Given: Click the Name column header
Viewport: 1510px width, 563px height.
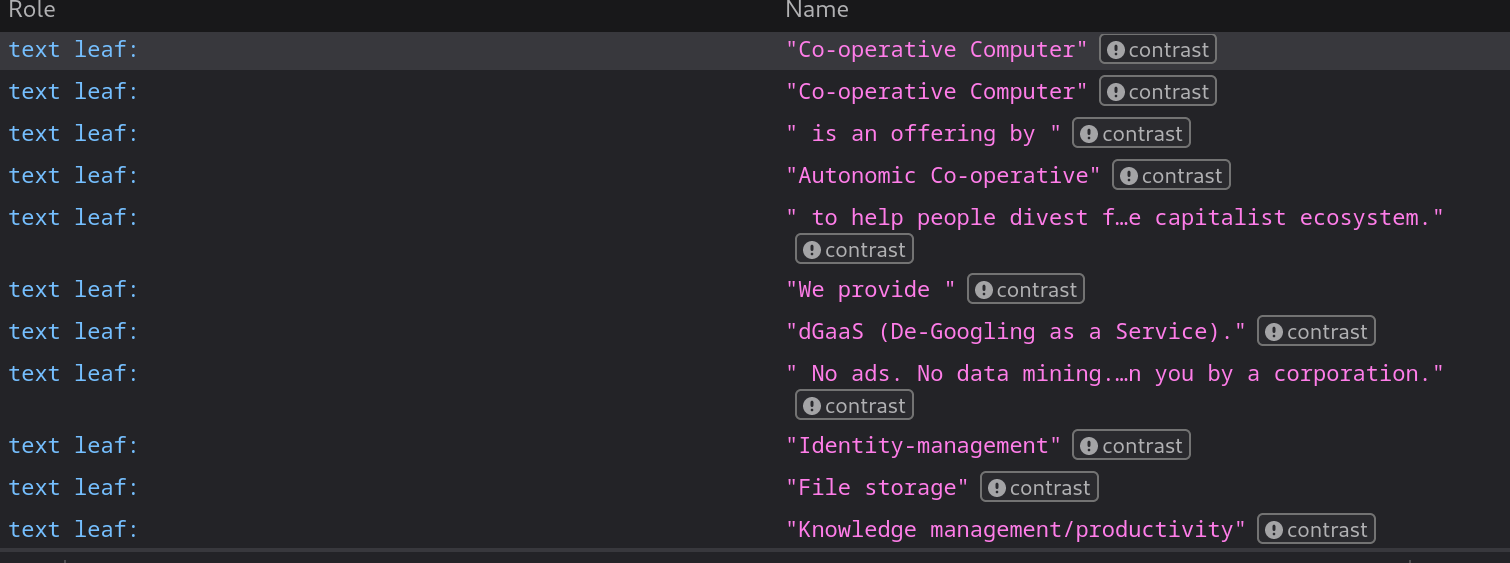Looking at the screenshot, I should click(x=816, y=10).
